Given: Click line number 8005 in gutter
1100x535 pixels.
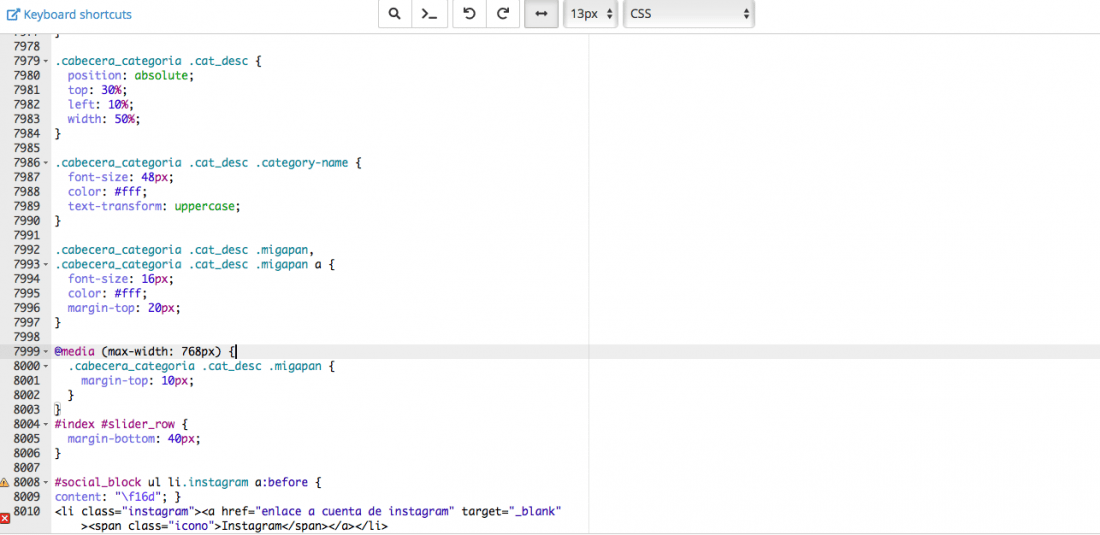Looking at the screenshot, I should [27, 439].
